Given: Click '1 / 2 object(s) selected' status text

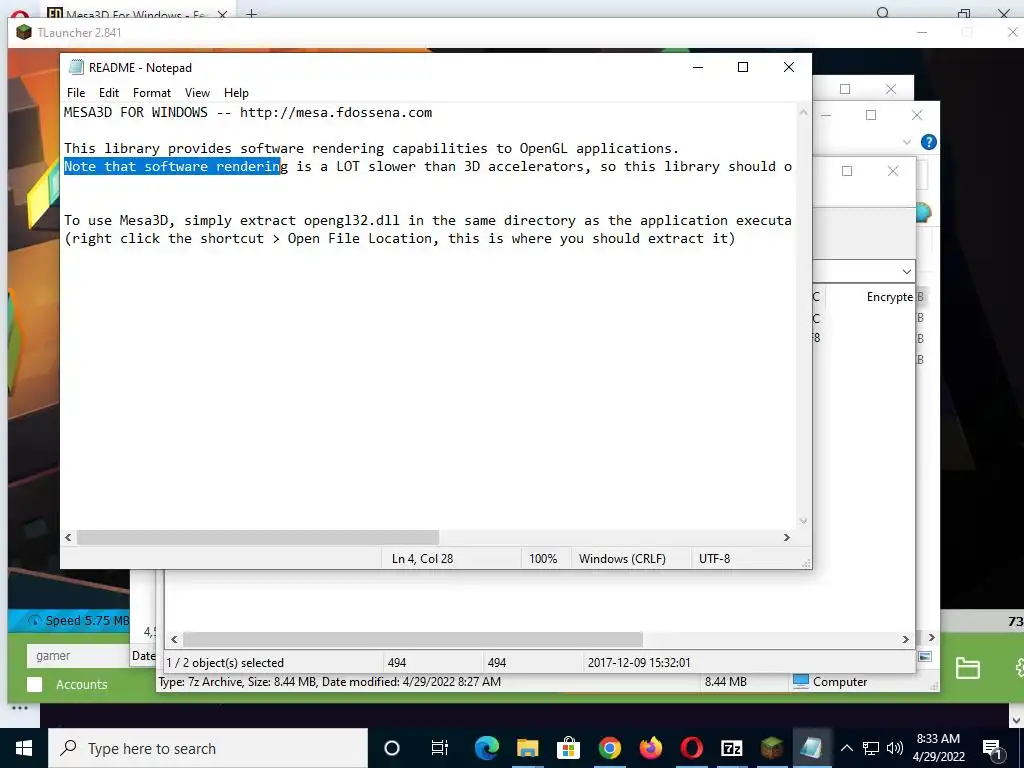Looking at the screenshot, I should click(225, 663).
